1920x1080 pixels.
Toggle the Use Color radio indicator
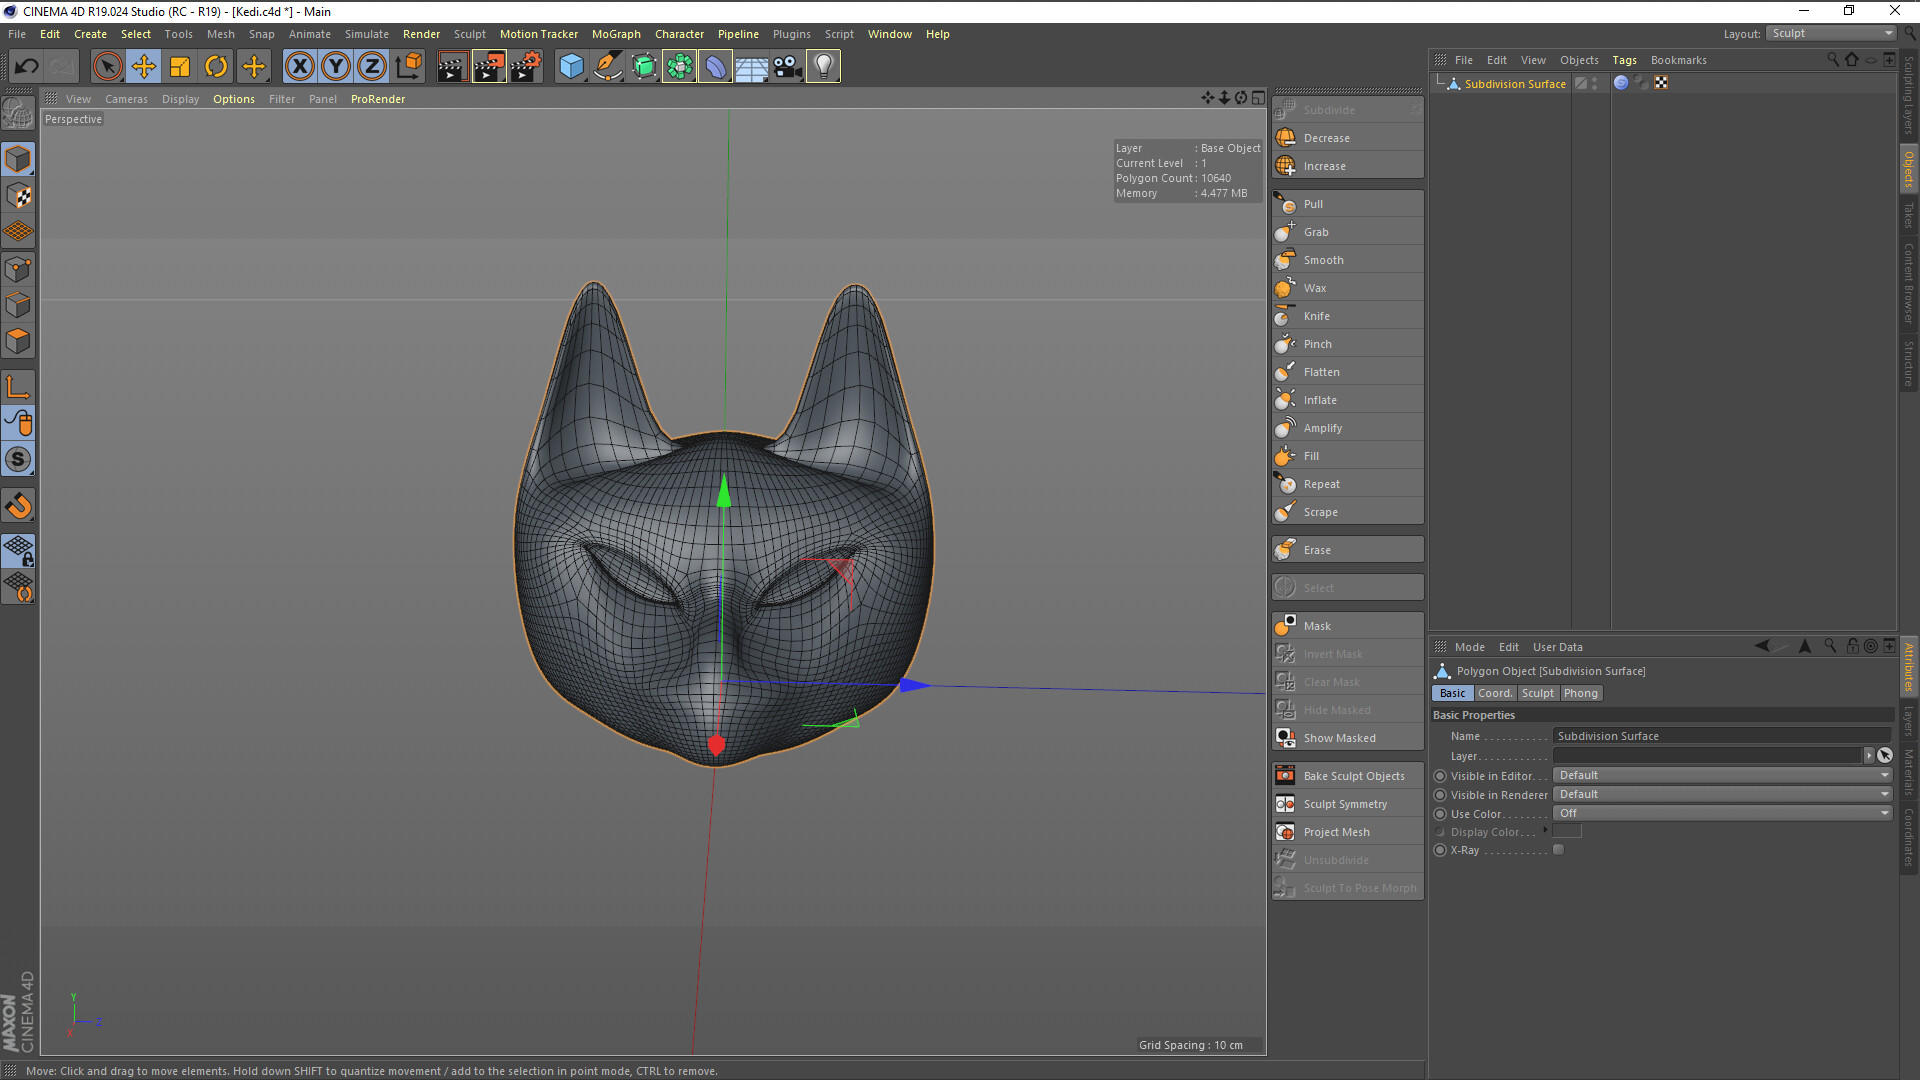click(x=1440, y=814)
